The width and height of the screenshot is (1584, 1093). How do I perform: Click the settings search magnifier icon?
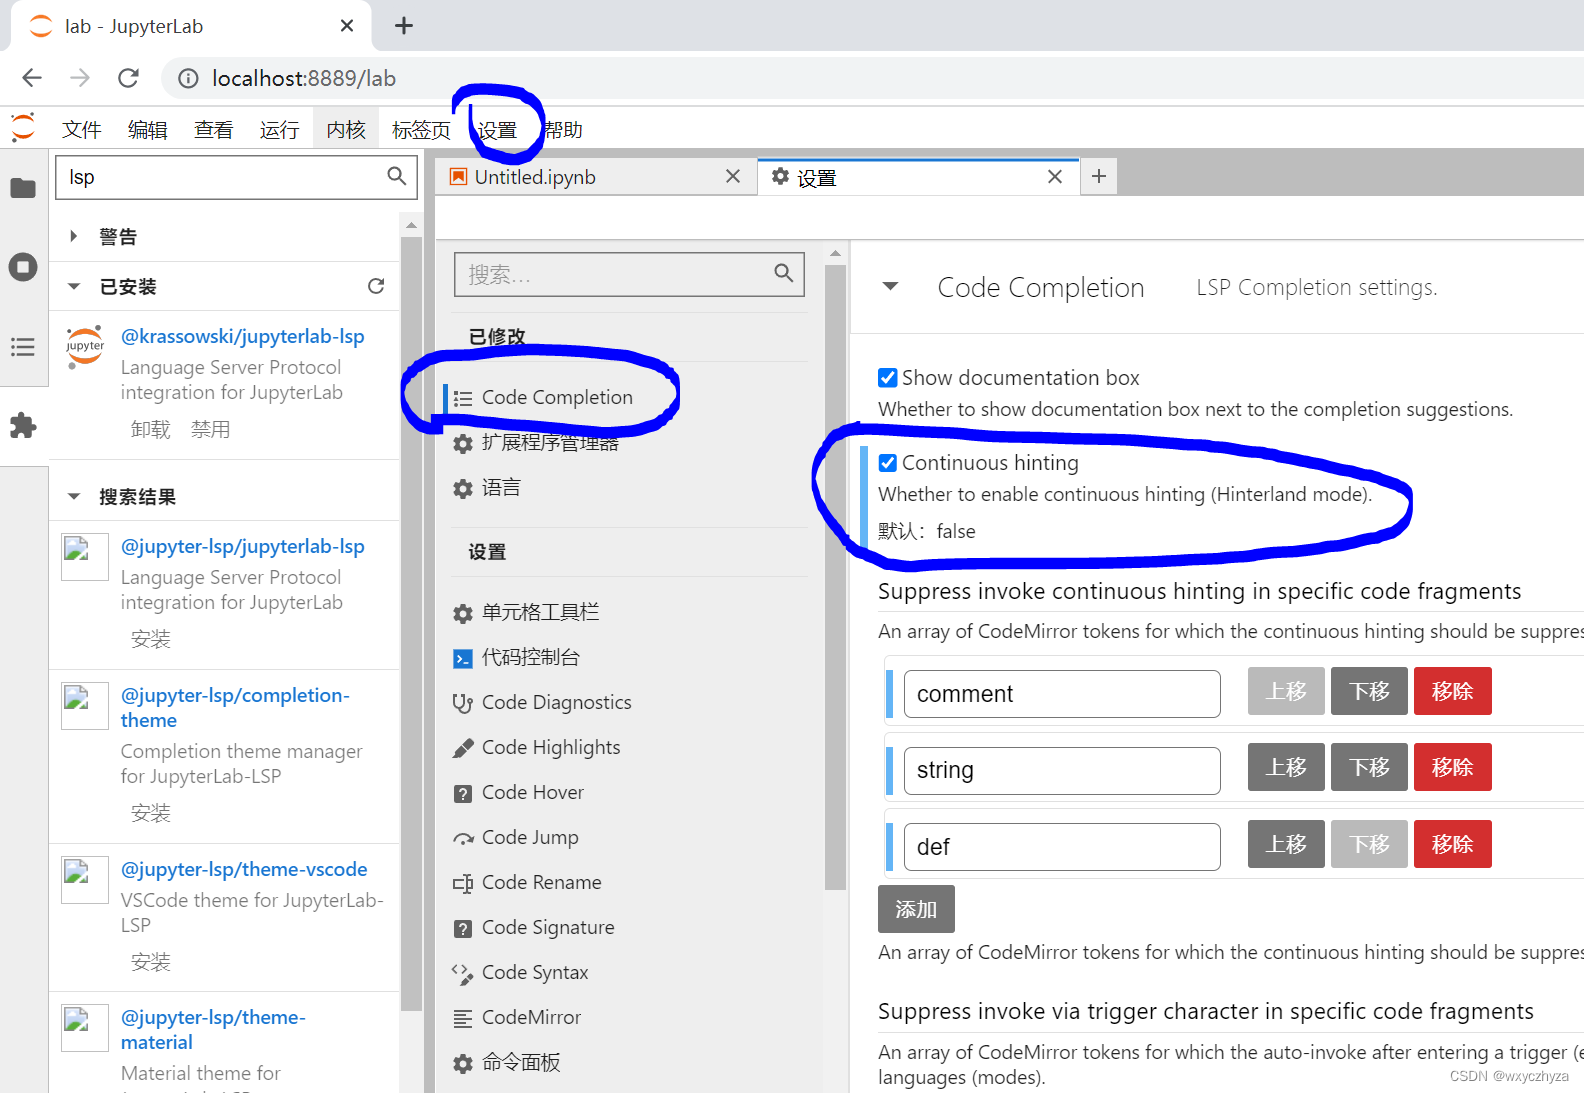(784, 273)
